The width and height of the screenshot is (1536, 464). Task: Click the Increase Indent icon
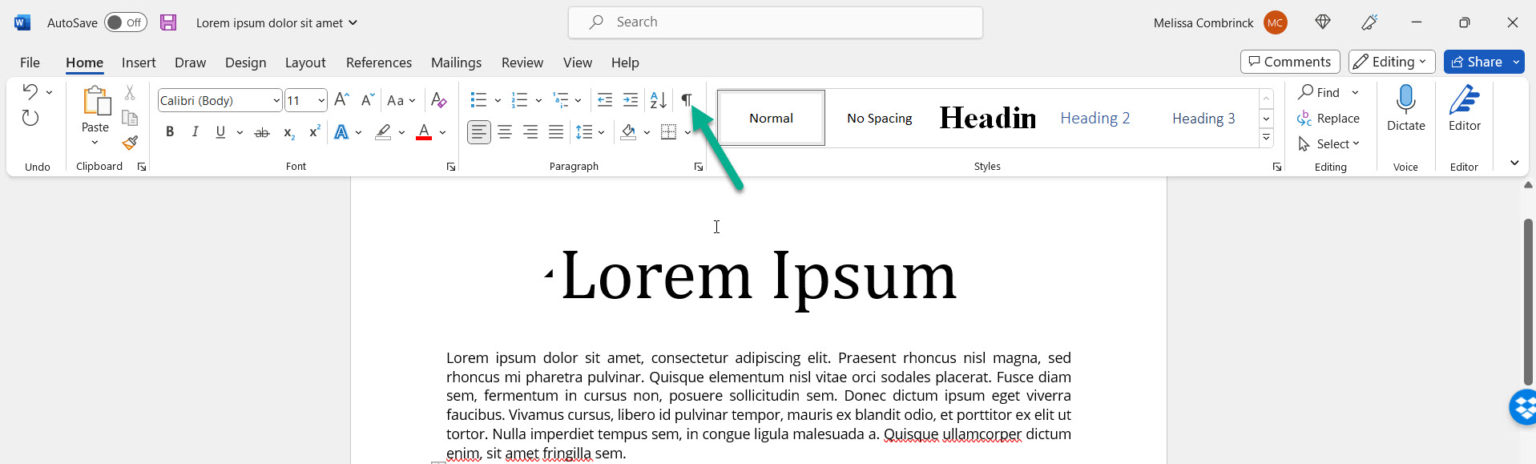click(x=630, y=100)
